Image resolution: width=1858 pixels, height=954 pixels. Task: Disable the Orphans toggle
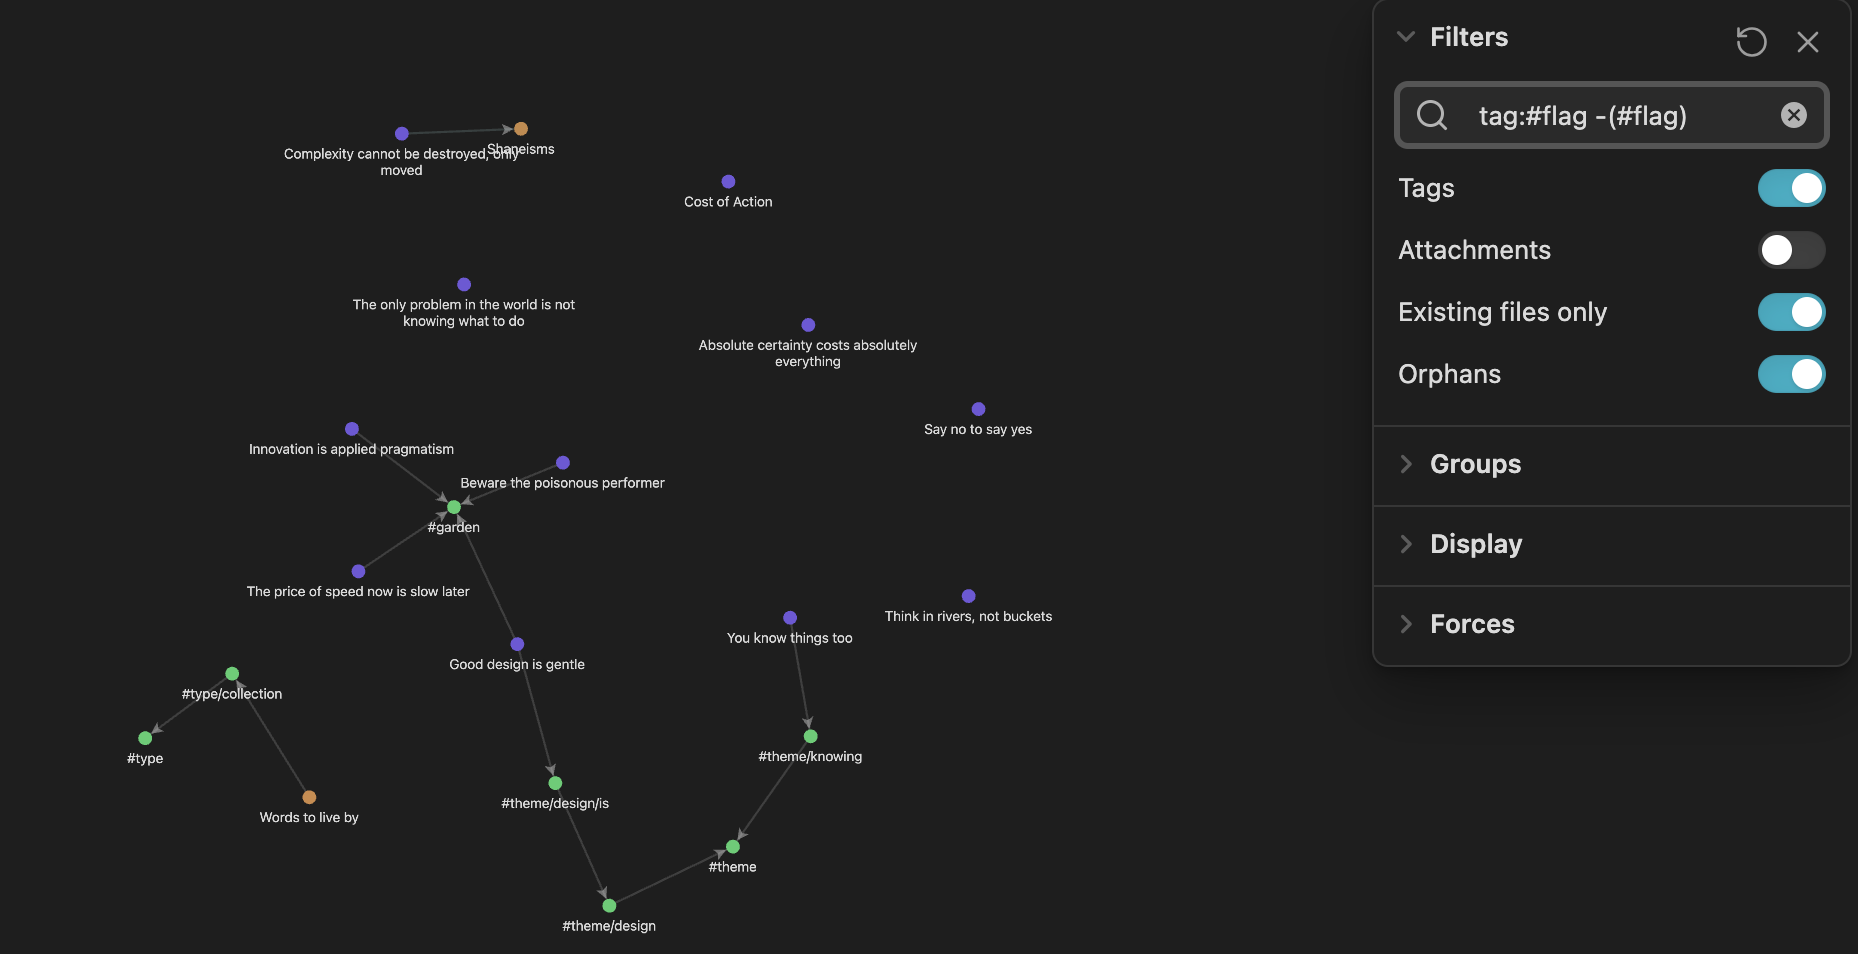click(x=1790, y=374)
